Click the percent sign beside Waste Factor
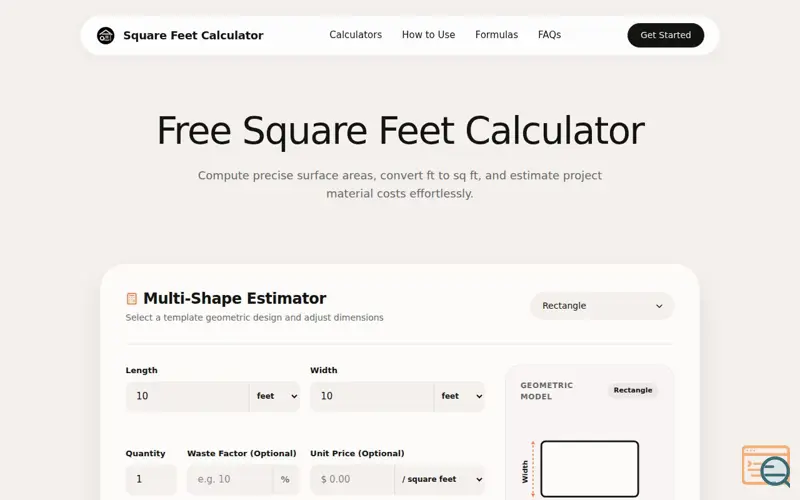The image size is (800, 500). (x=285, y=479)
